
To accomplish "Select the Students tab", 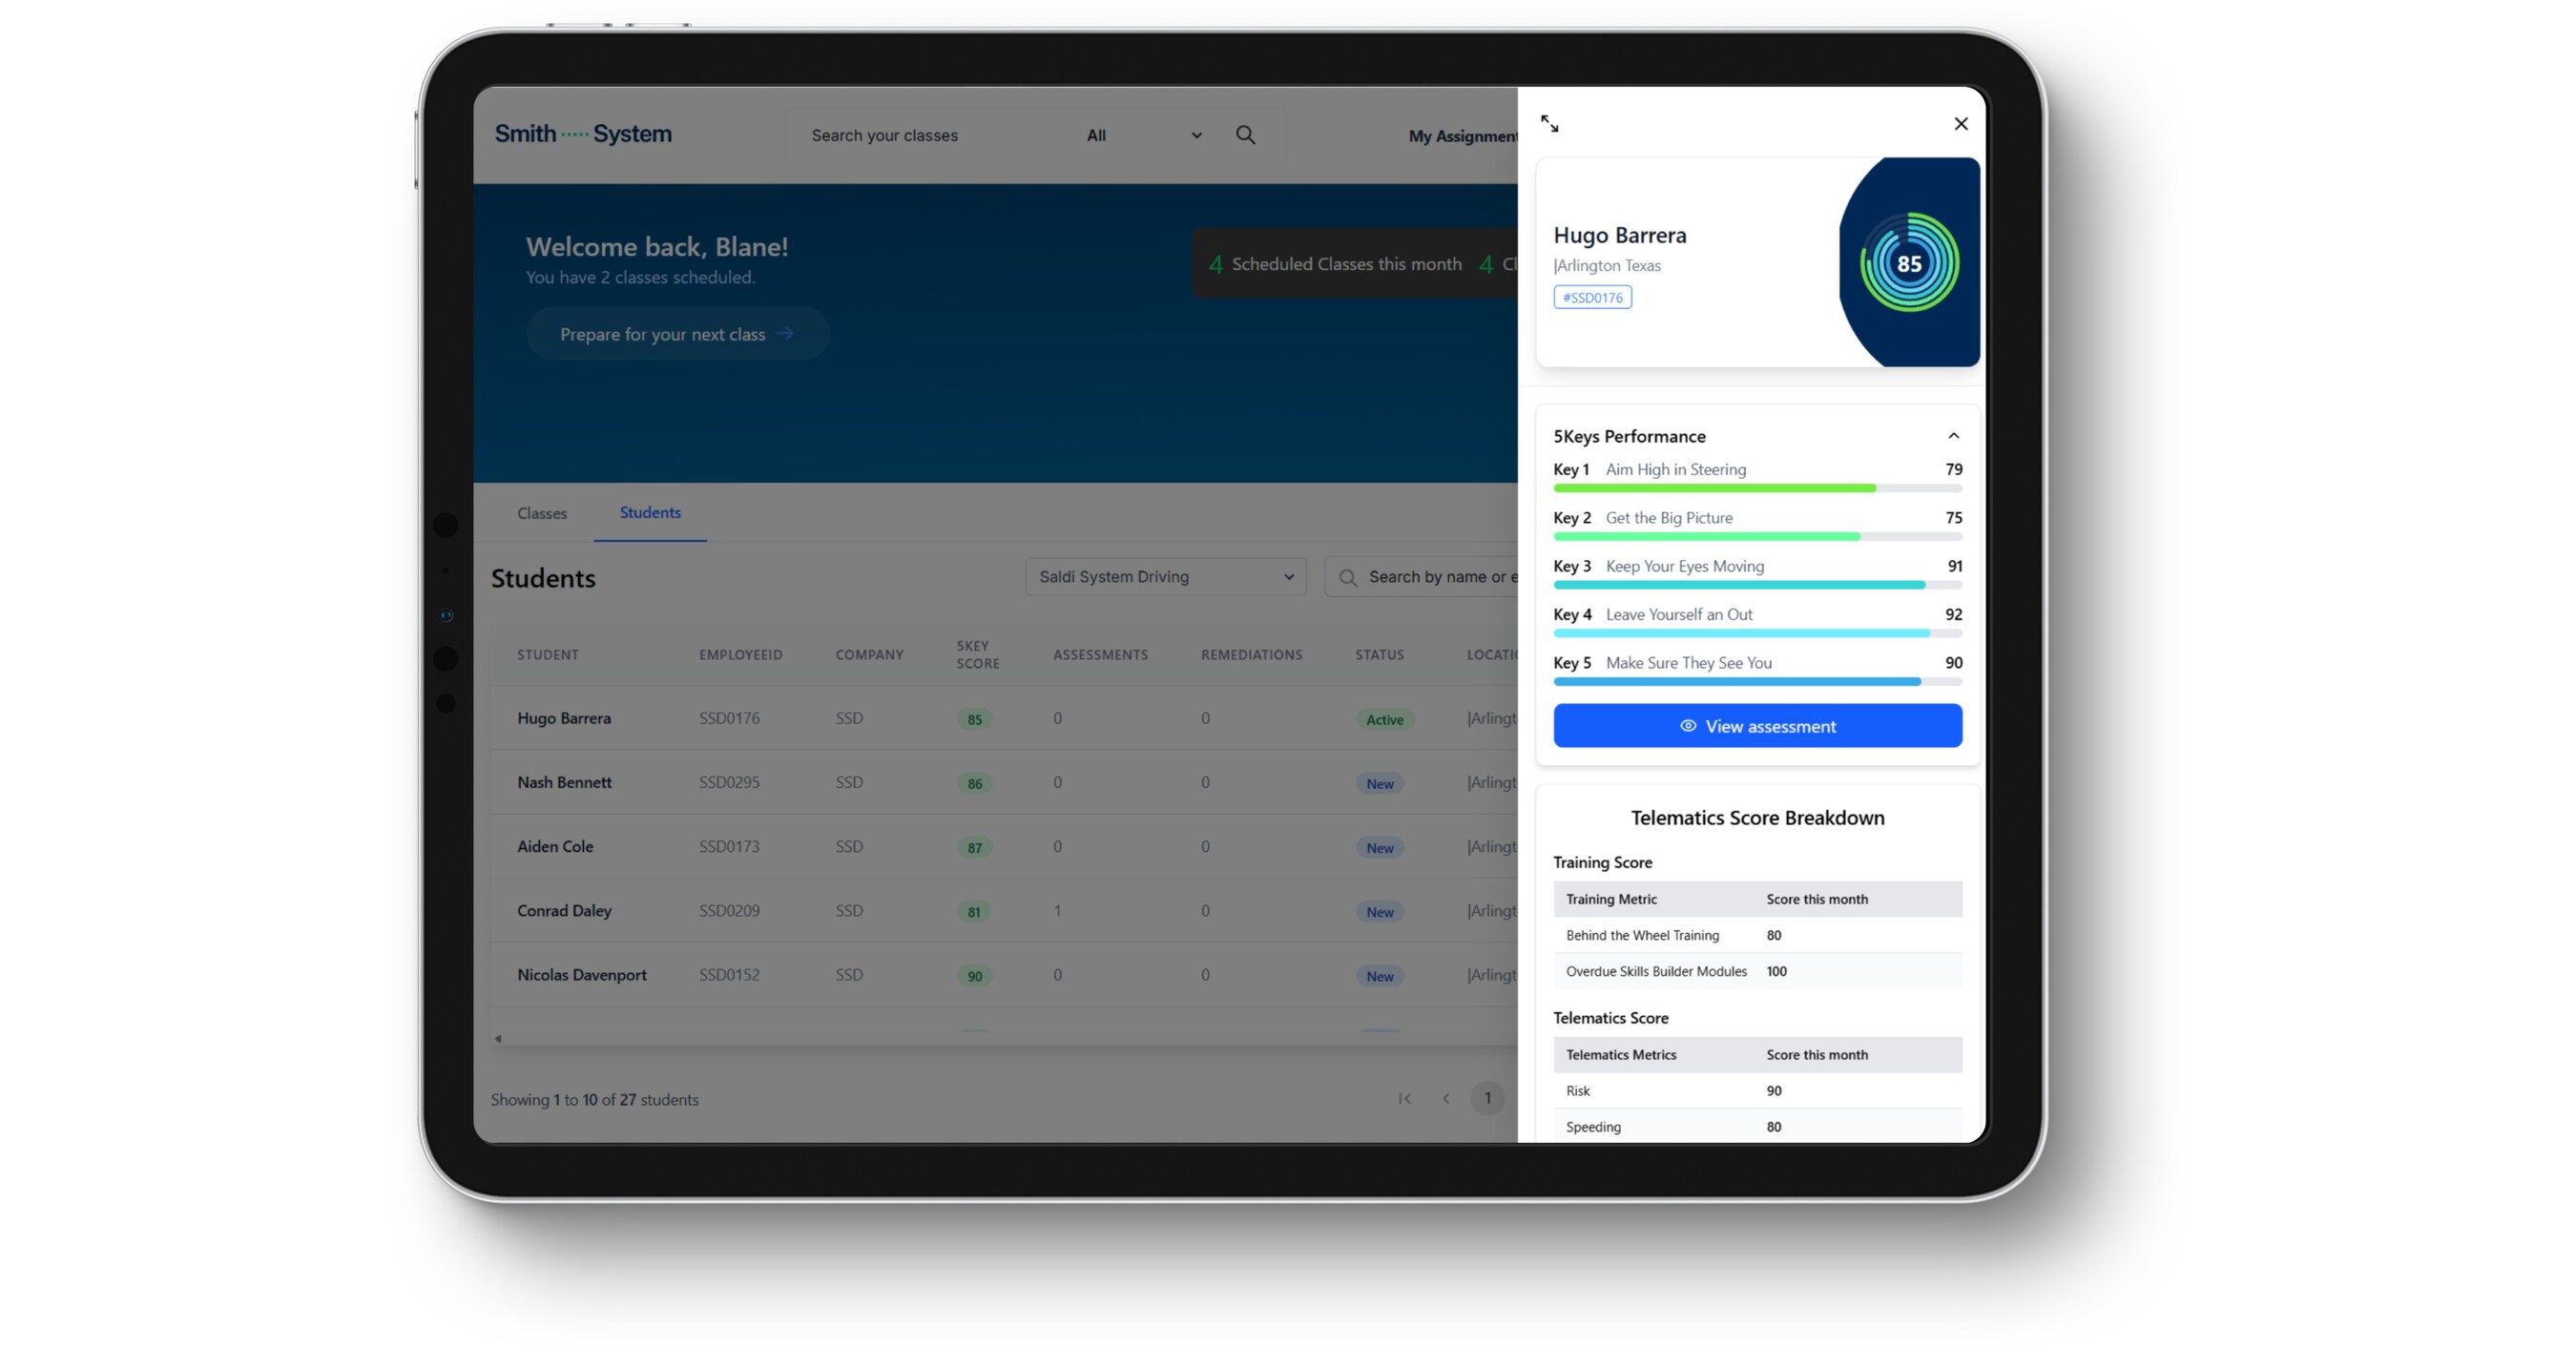I will [650, 512].
